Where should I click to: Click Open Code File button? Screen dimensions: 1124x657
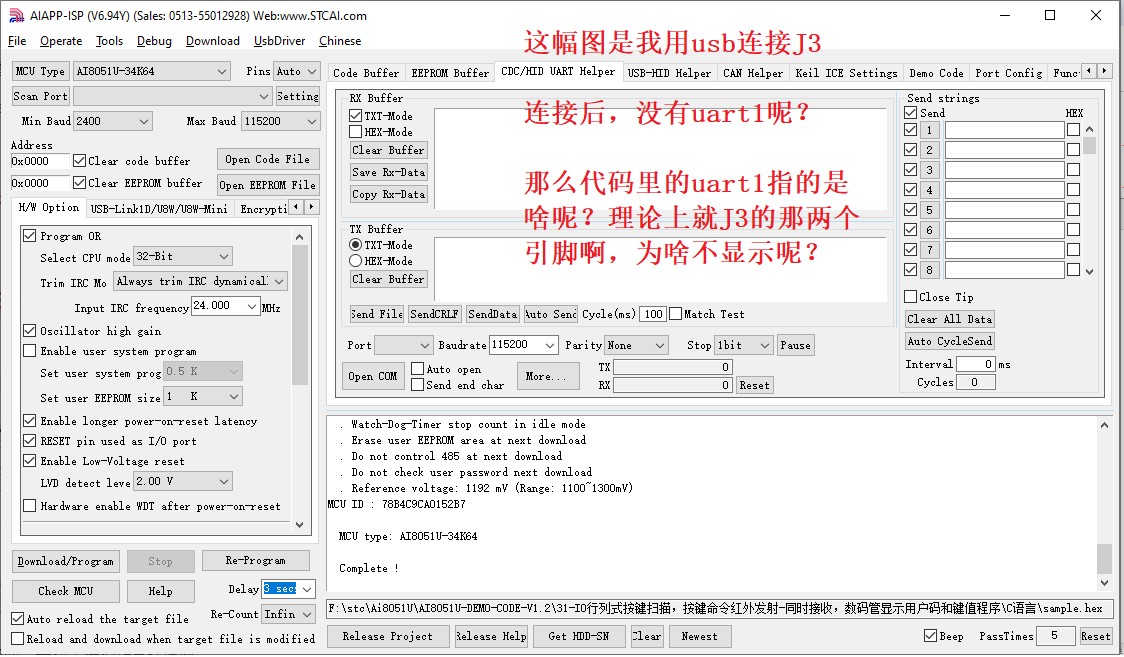click(267, 159)
